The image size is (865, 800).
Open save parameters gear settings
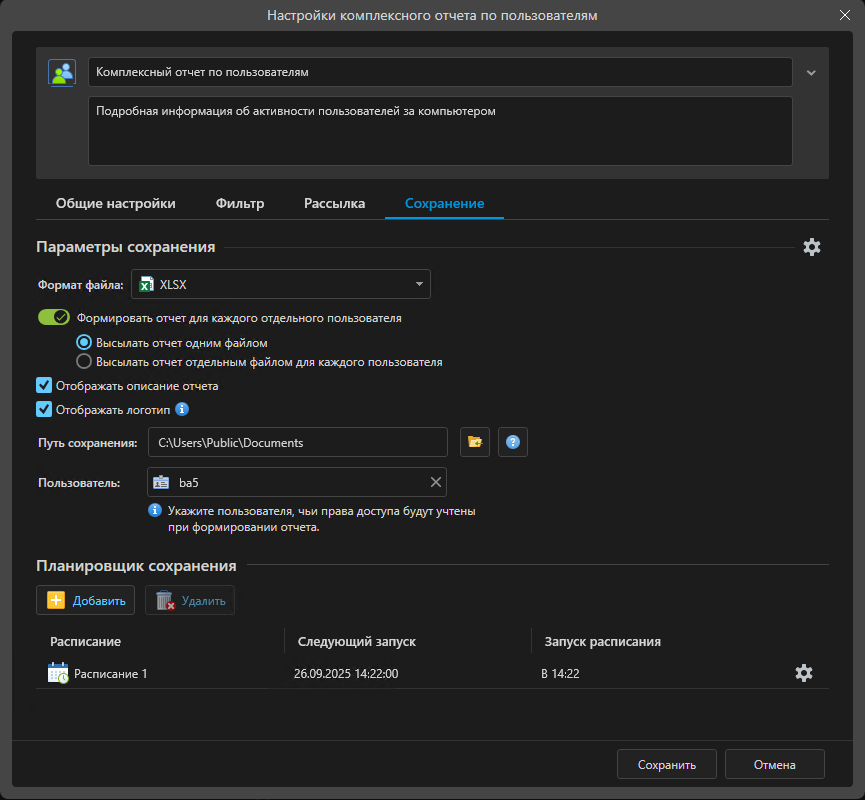812,247
